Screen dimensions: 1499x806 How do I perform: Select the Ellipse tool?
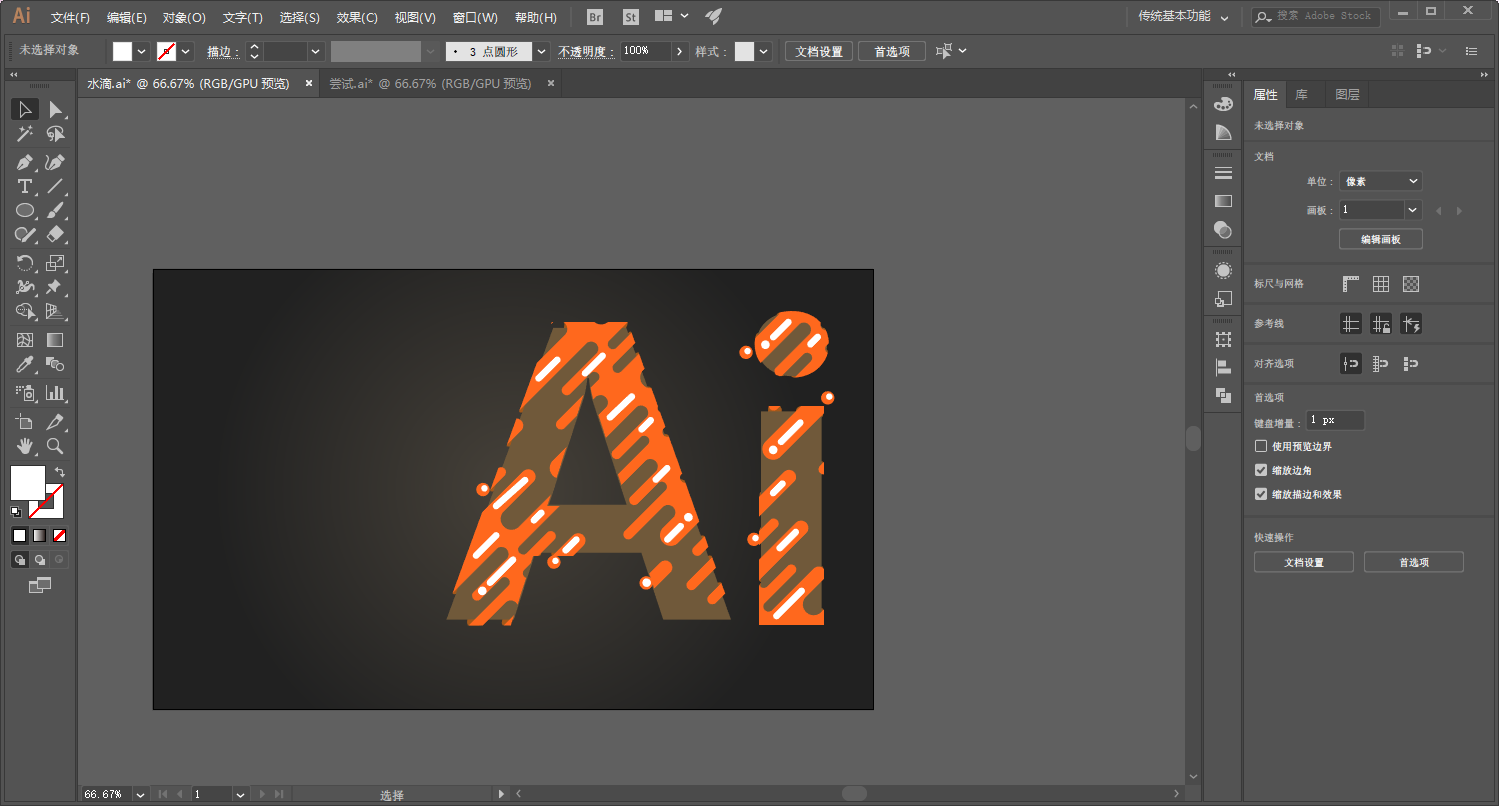click(x=25, y=210)
